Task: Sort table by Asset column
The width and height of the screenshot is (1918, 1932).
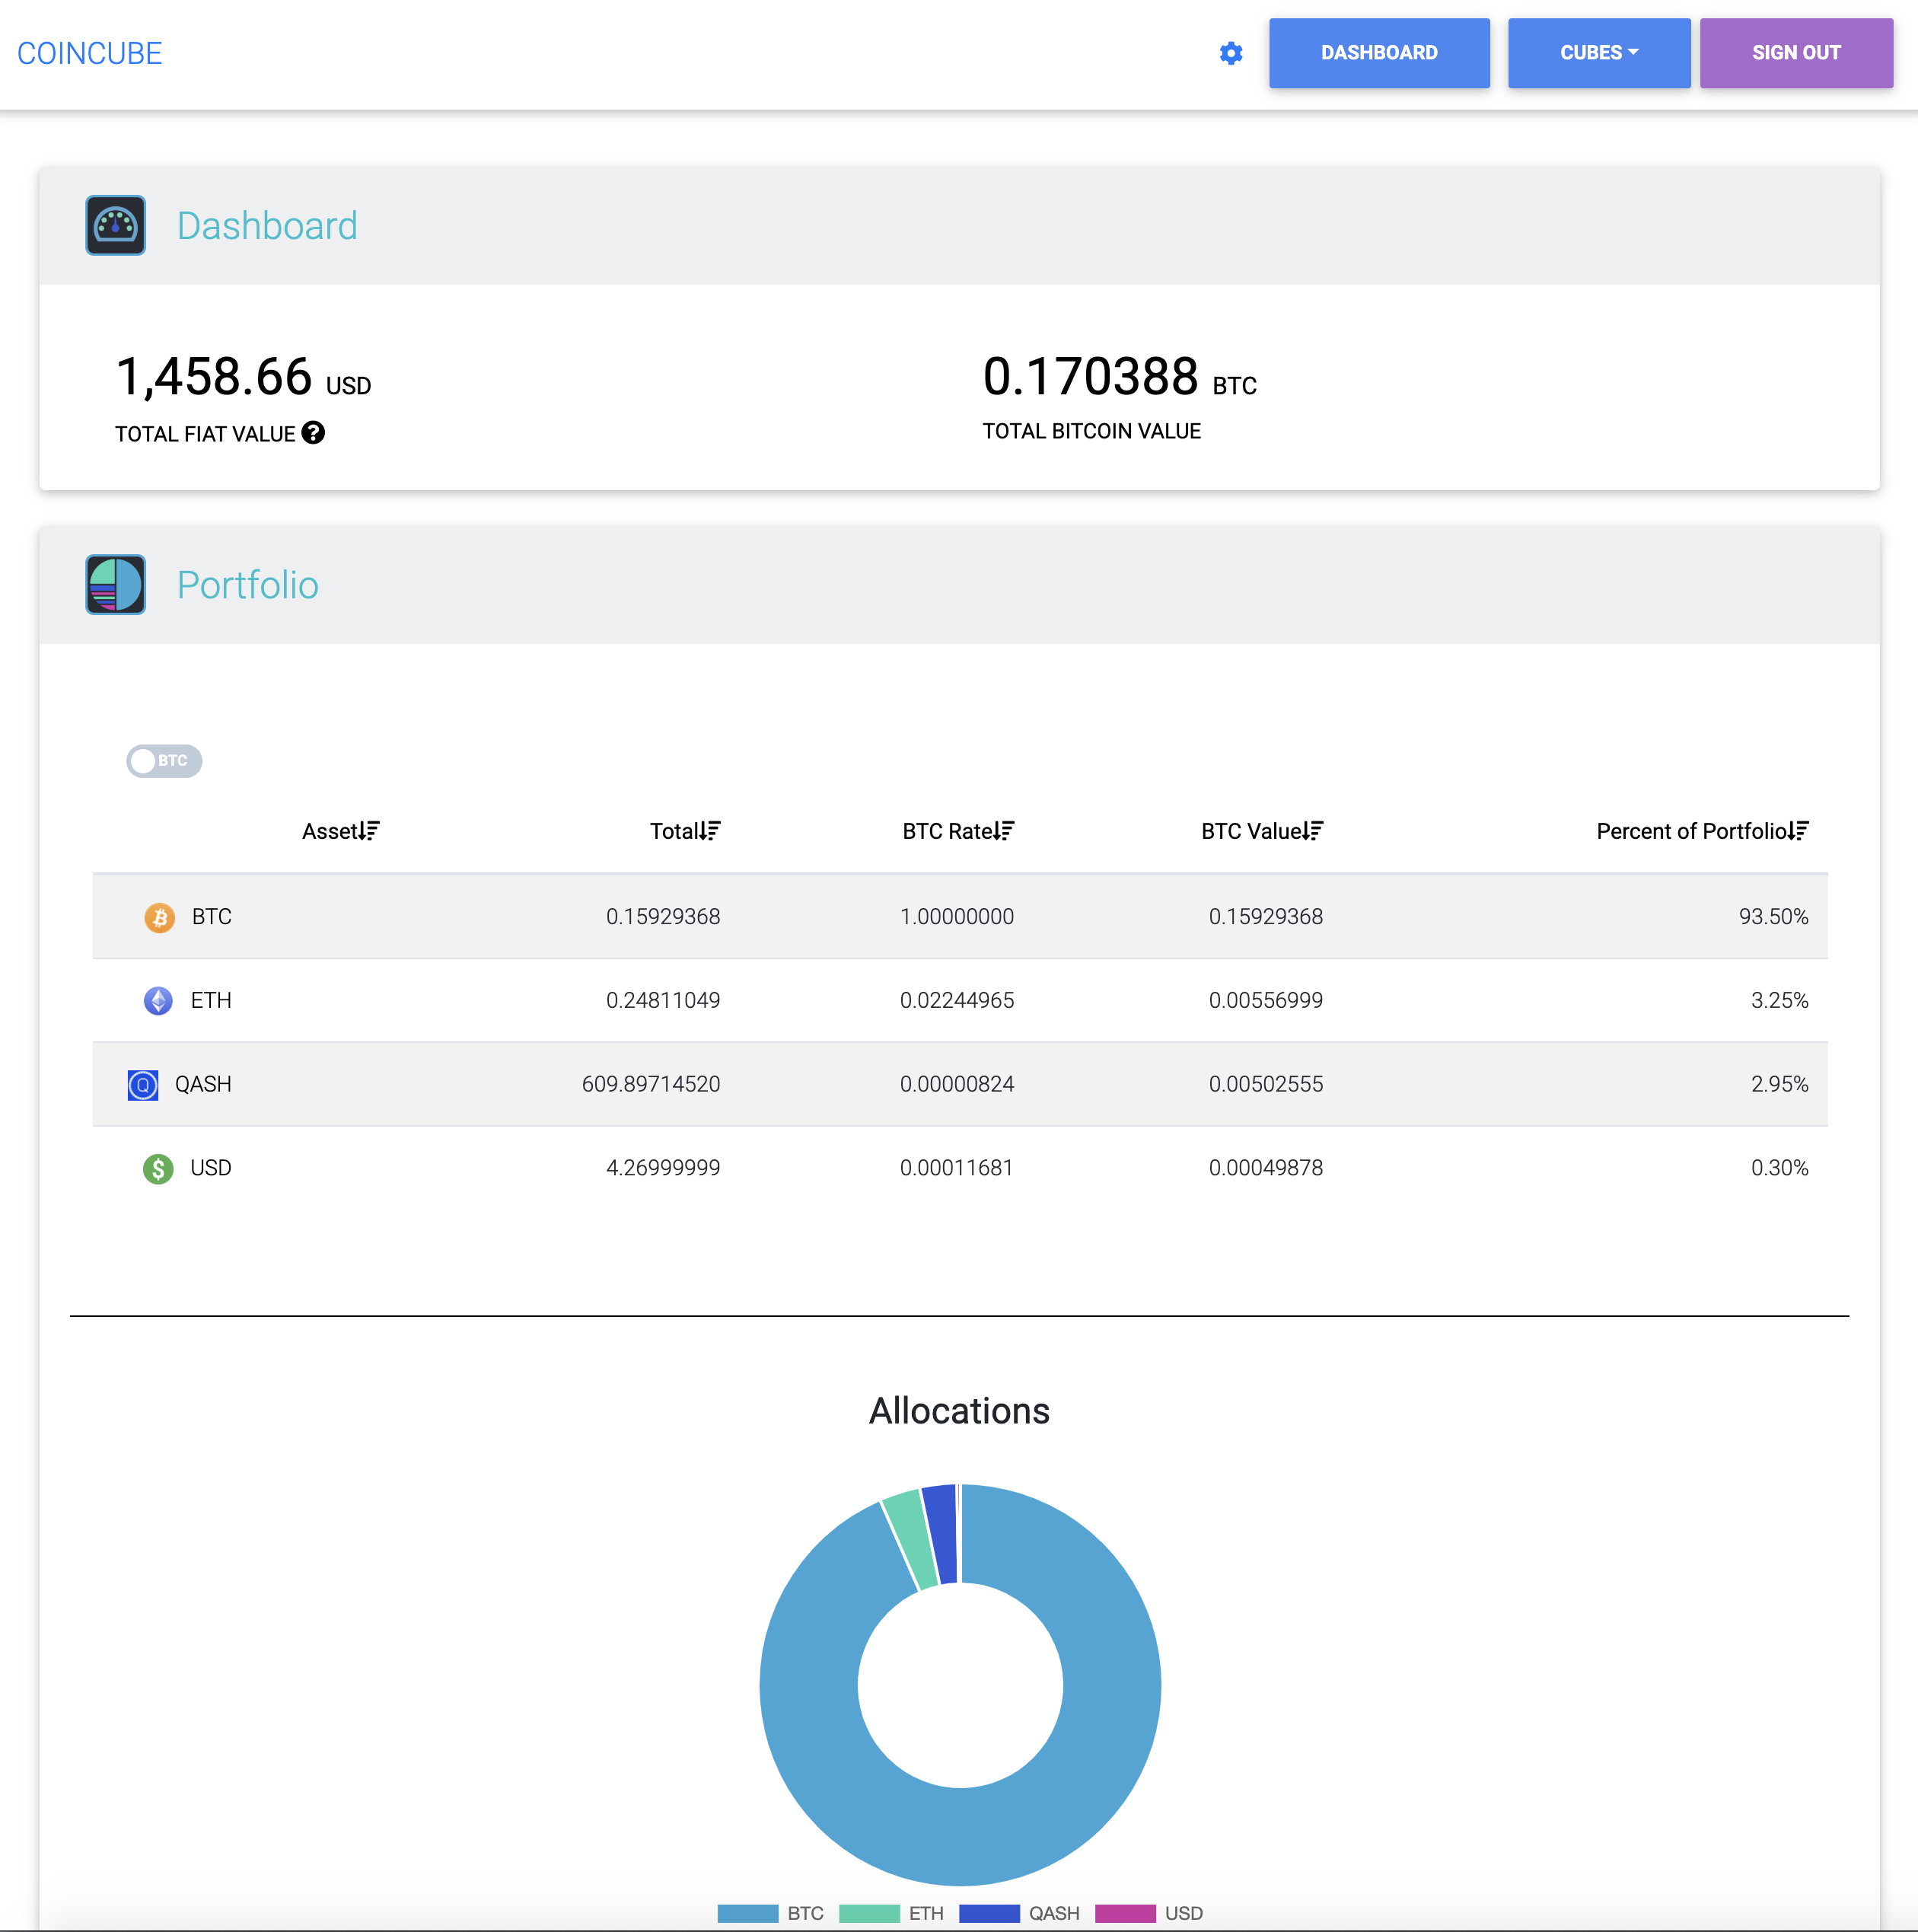Action: 340,831
